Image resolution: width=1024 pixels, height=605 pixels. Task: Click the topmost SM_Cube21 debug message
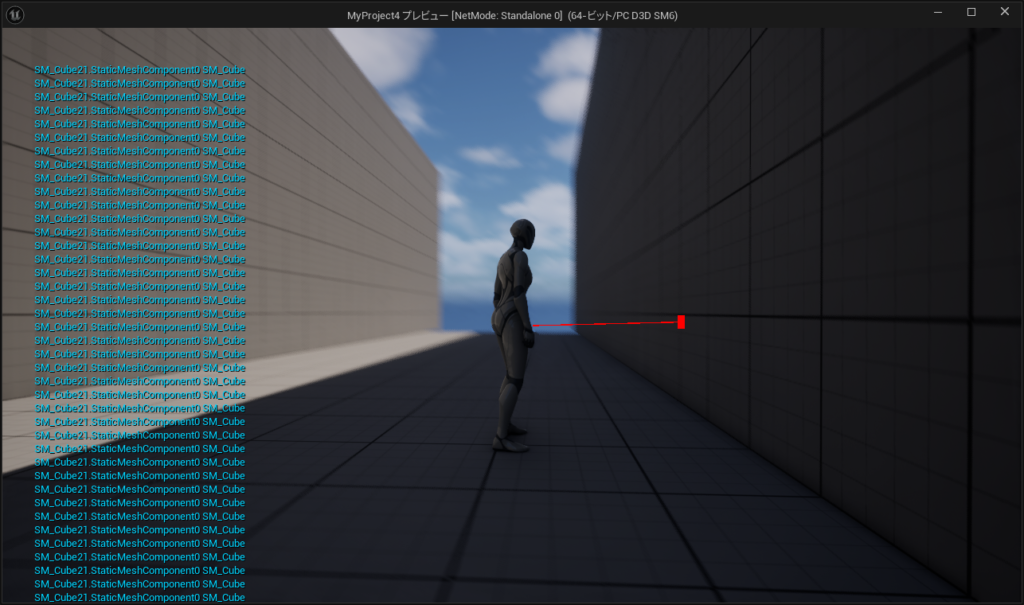pos(139,70)
